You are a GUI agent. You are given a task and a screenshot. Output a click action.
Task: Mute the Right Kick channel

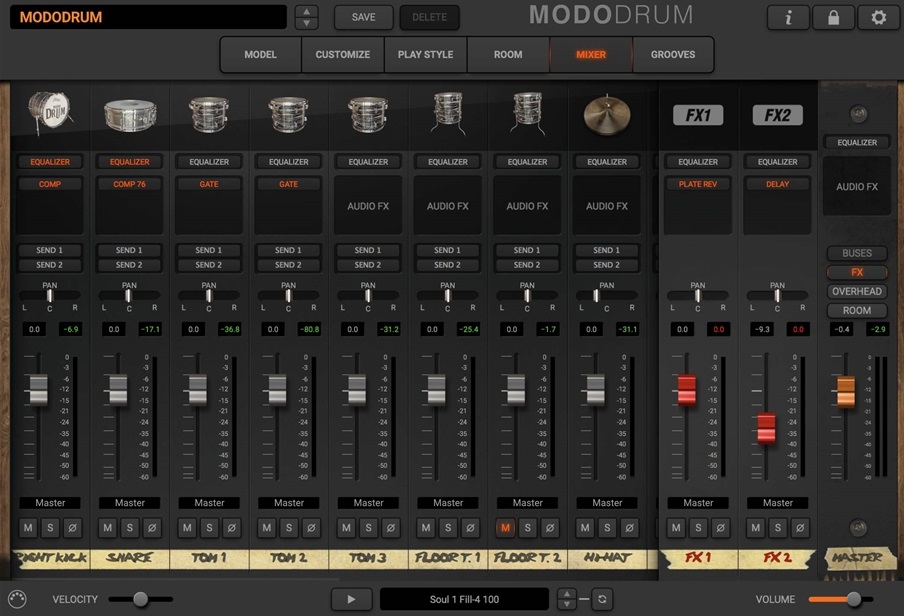(28, 527)
